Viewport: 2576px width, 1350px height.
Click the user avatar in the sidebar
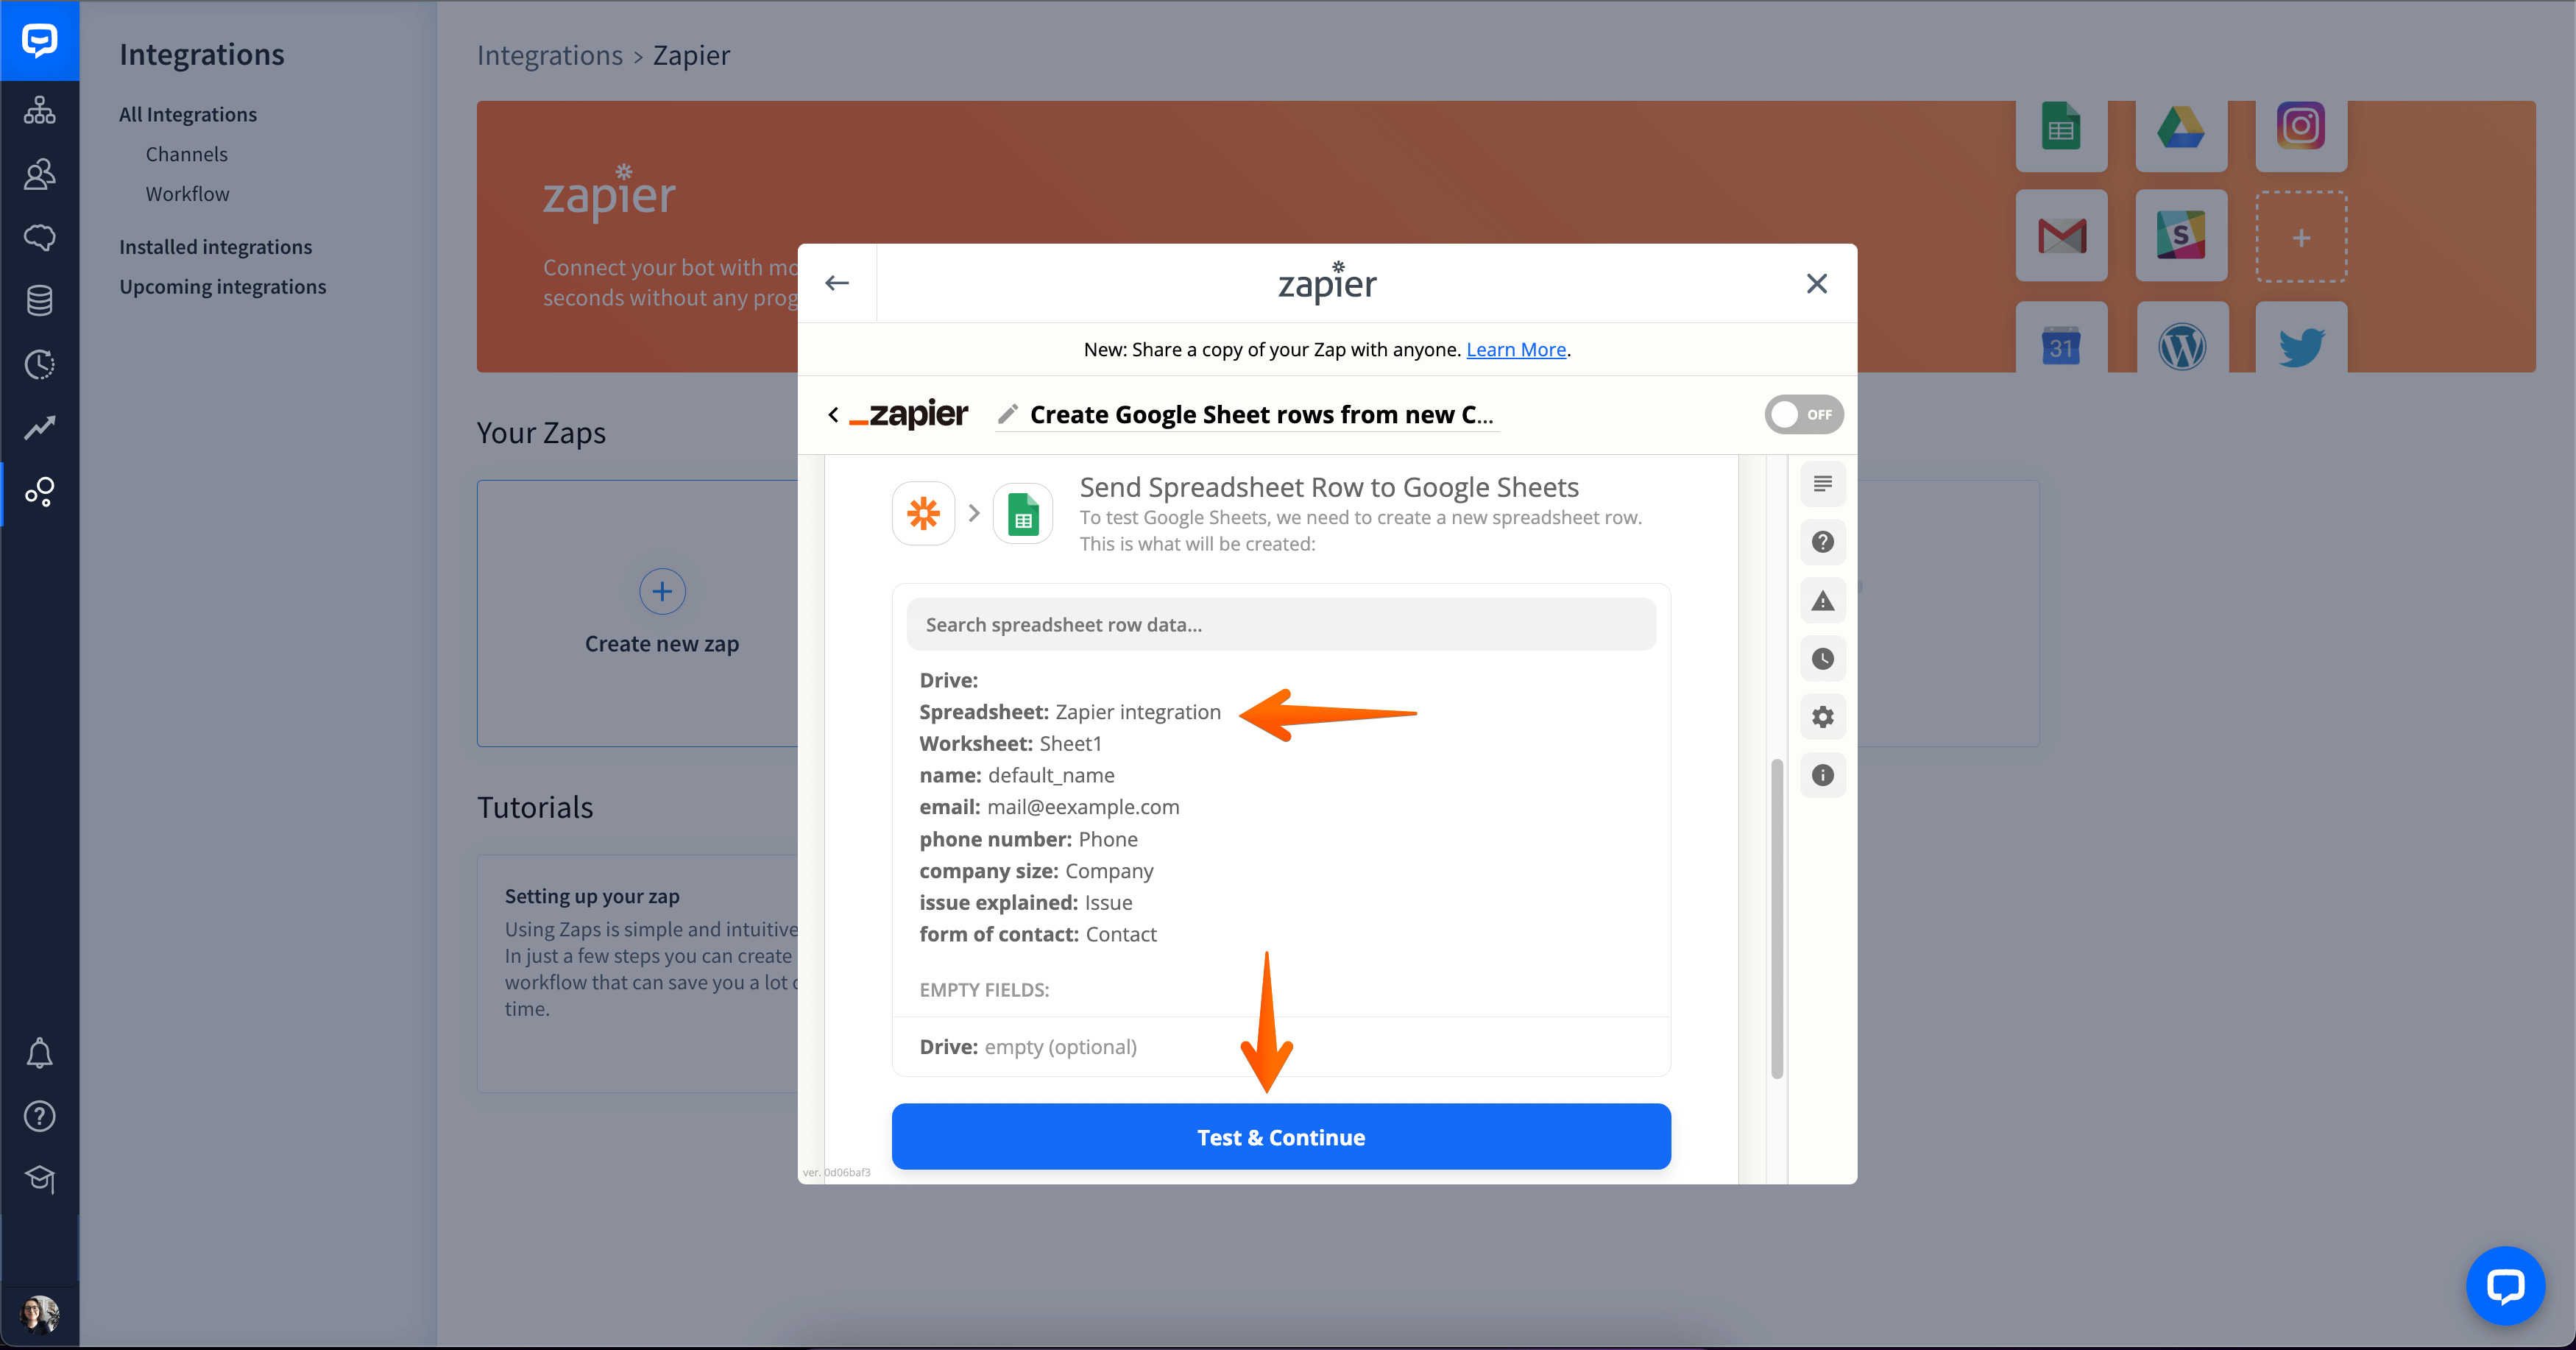pyautogui.click(x=39, y=1313)
